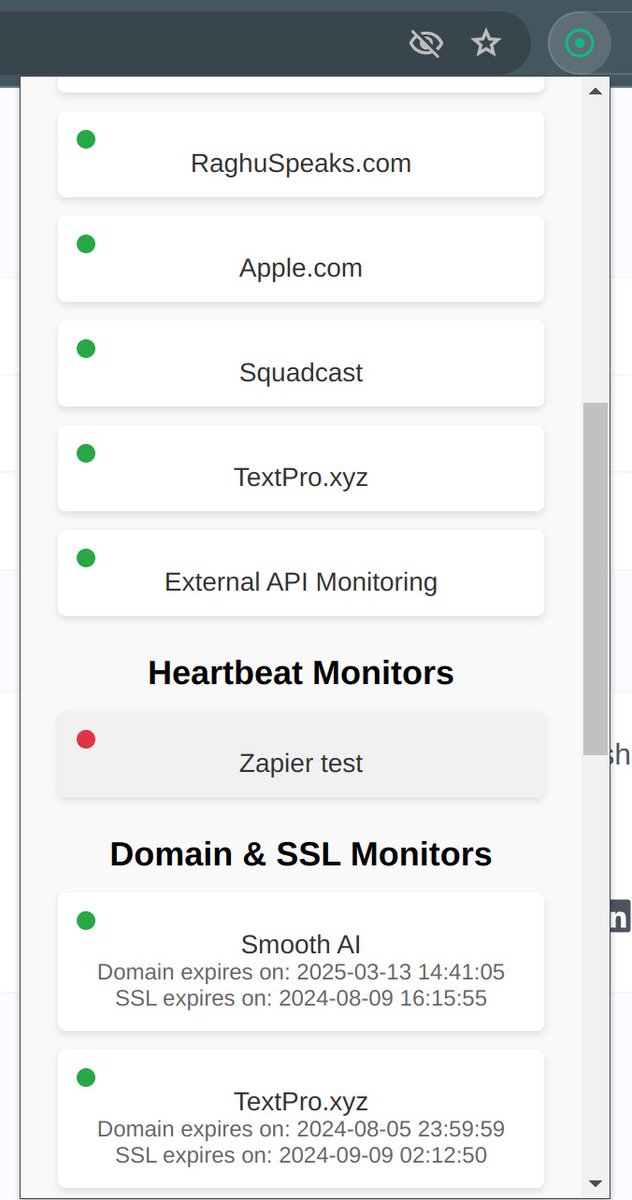Toggle the crossed-out eye icon in address bar
Screen dimensions: 632x1200
pyautogui.click(x=426, y=43)
